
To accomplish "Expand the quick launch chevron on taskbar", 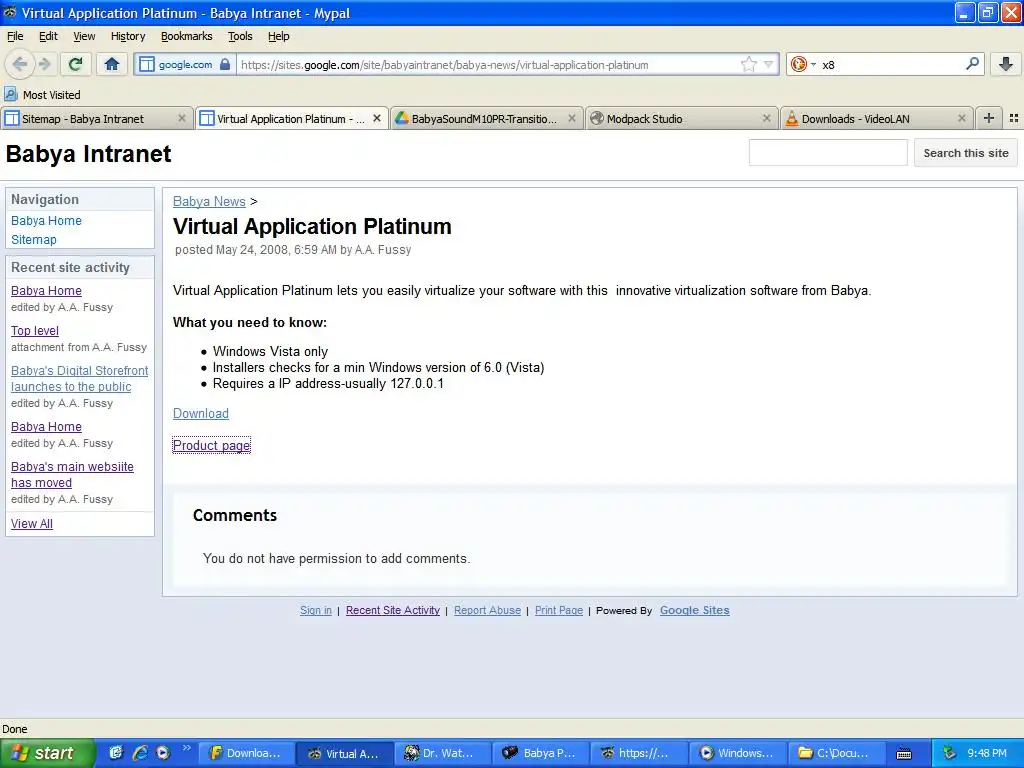I will click(x=186, y=748).
